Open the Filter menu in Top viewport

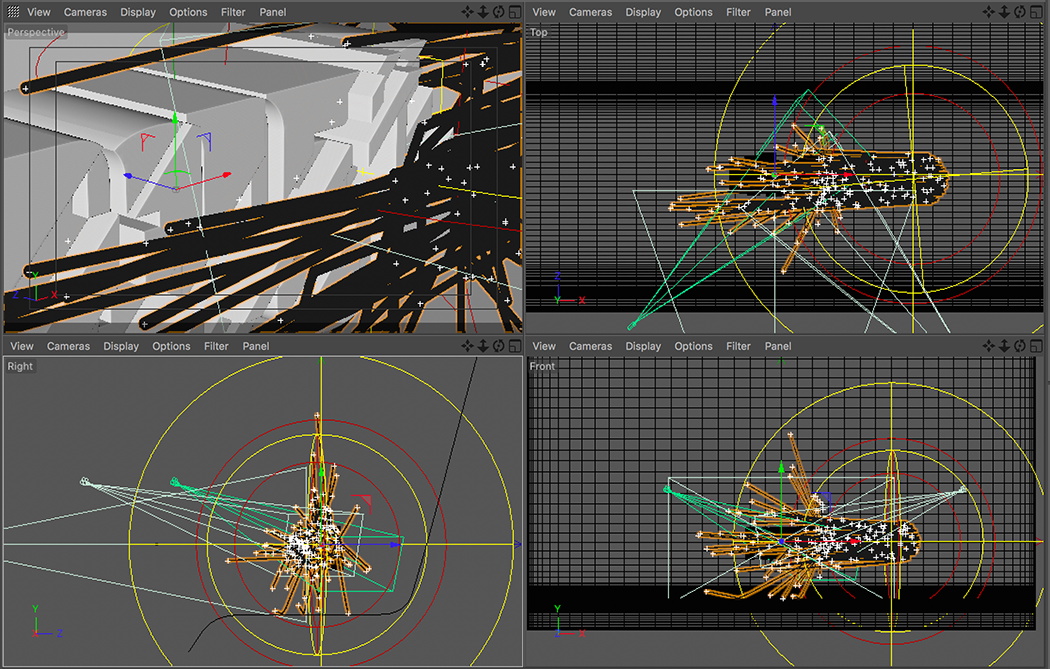pos(739,12)
